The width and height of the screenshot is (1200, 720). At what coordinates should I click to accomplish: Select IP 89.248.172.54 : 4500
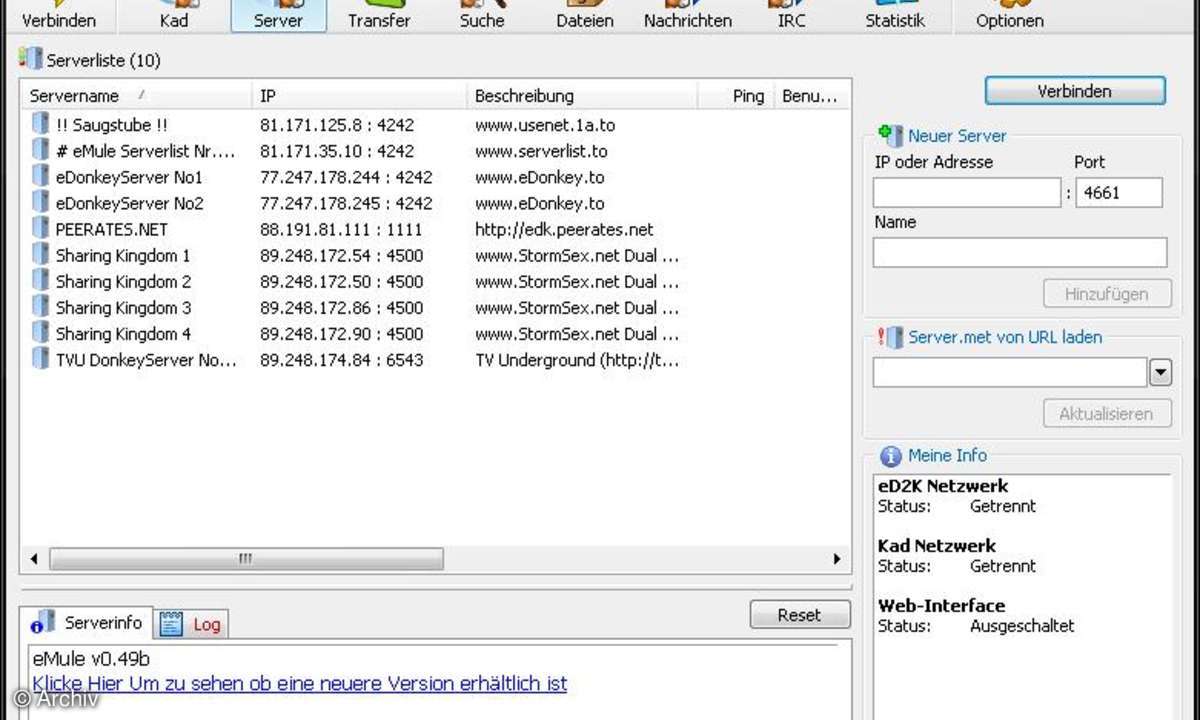coord(342,255)
